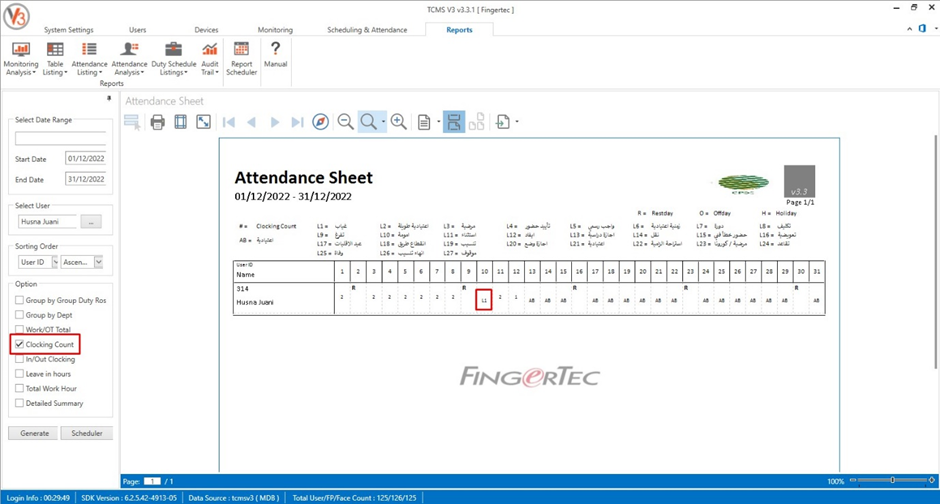Go to first report page

pyautogui.click(x=228, y=122)
